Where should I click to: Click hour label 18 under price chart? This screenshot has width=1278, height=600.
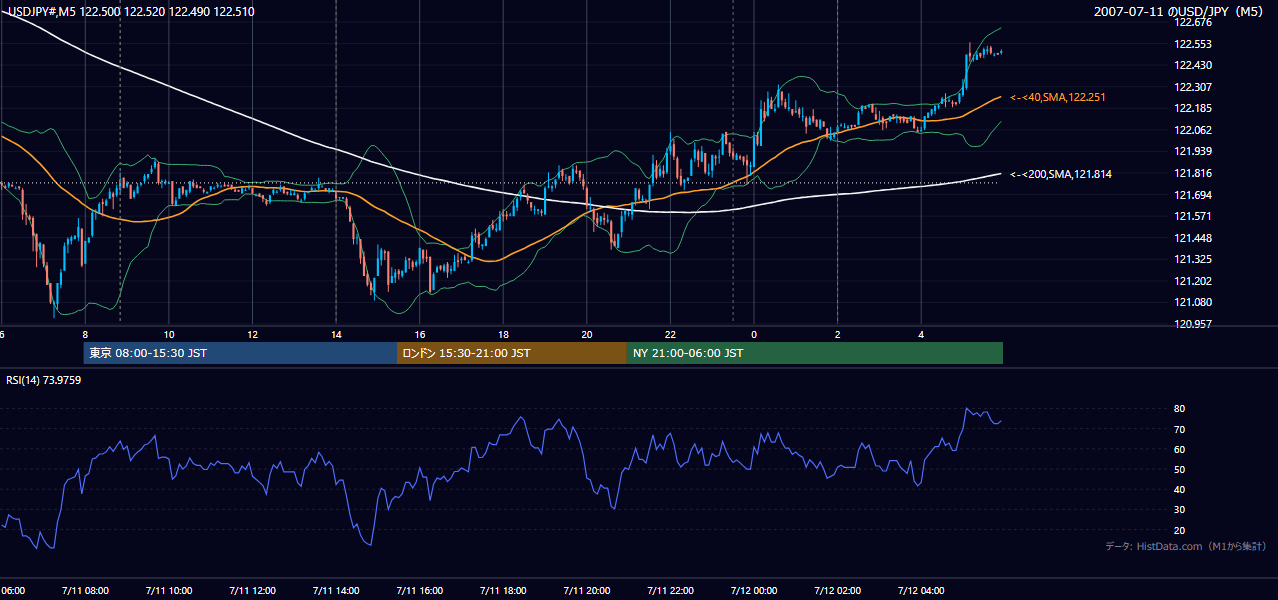point(503,334)
